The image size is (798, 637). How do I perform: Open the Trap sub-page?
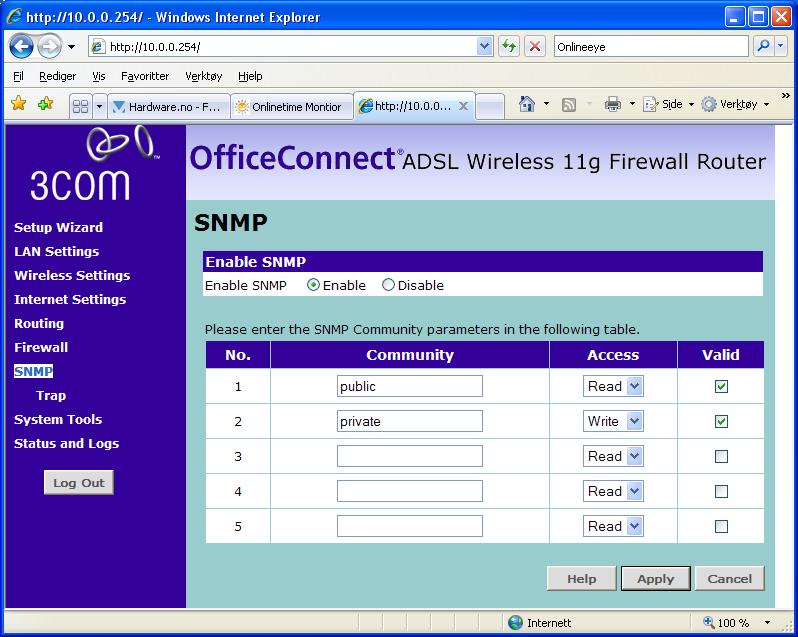[51, 395]
